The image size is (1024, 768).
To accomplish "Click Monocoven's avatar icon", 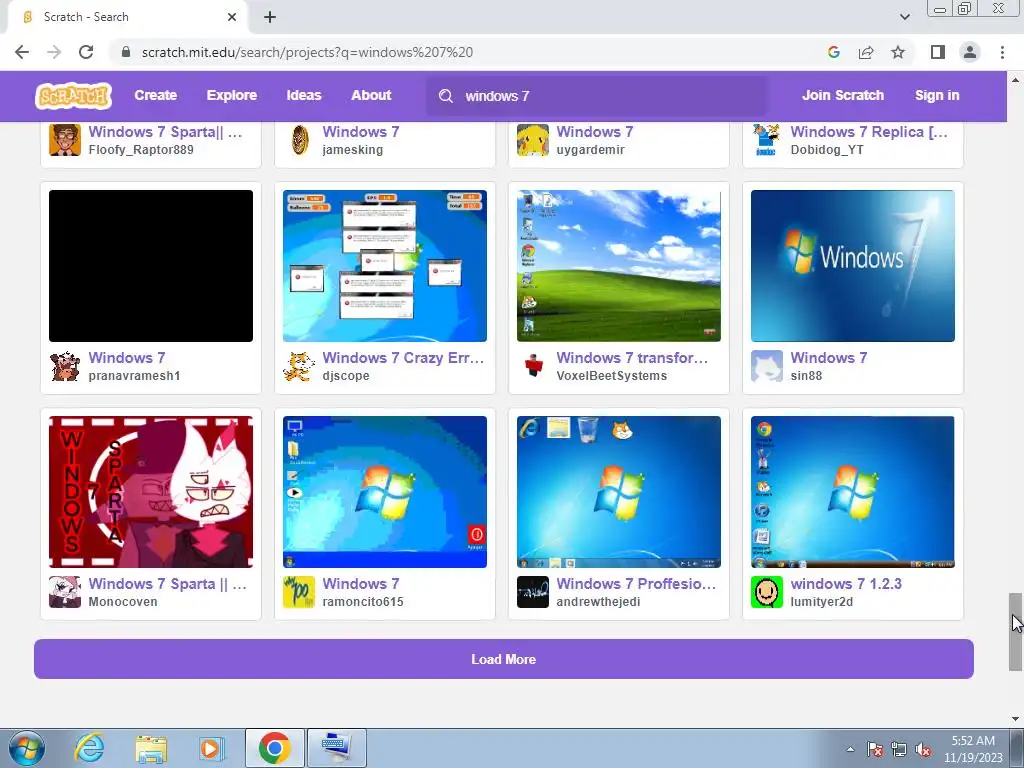I will (x=65, y=592).
